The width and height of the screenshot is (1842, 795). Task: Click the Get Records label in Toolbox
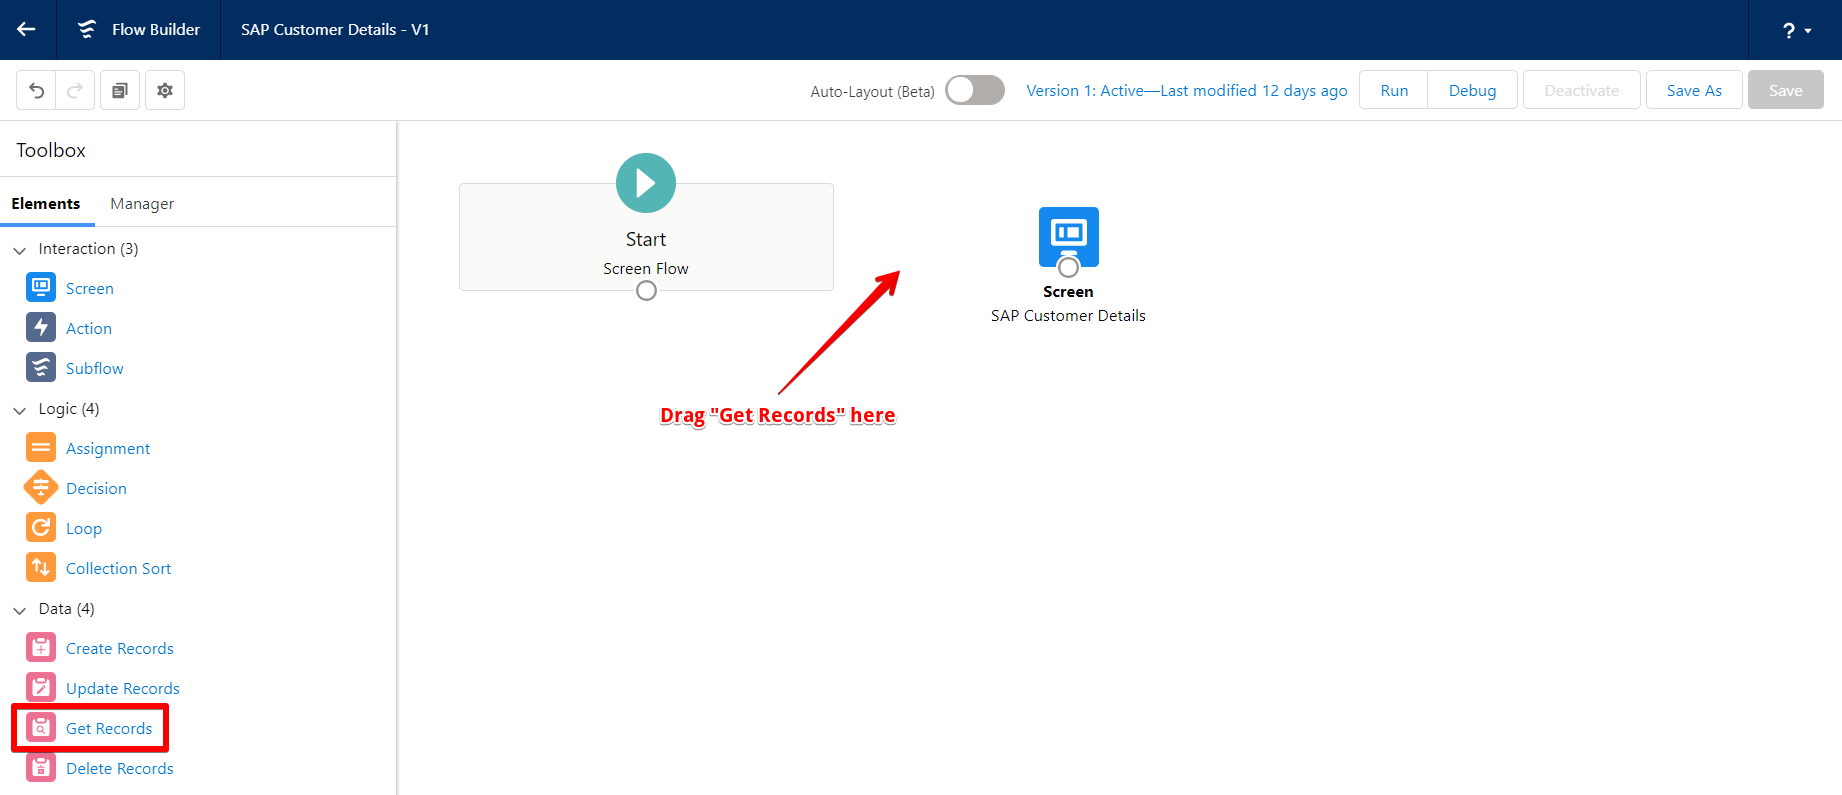109,729
